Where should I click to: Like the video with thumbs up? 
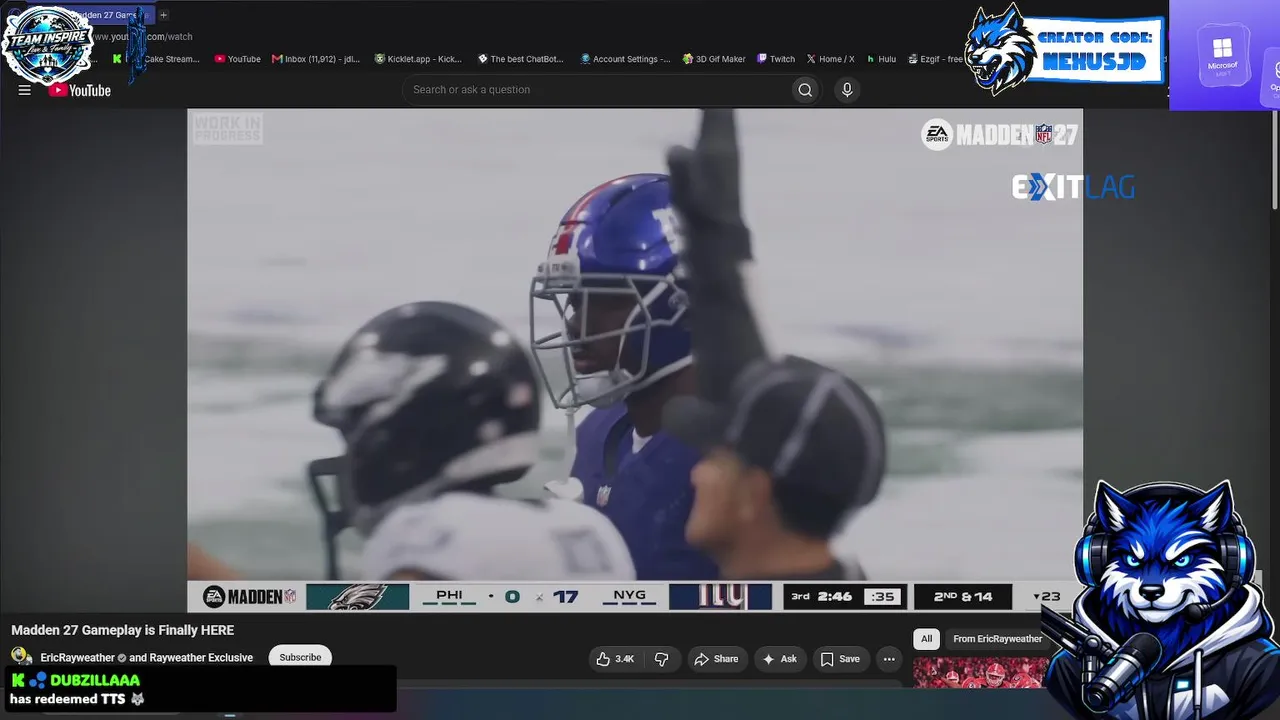click(x=615, y=659)
